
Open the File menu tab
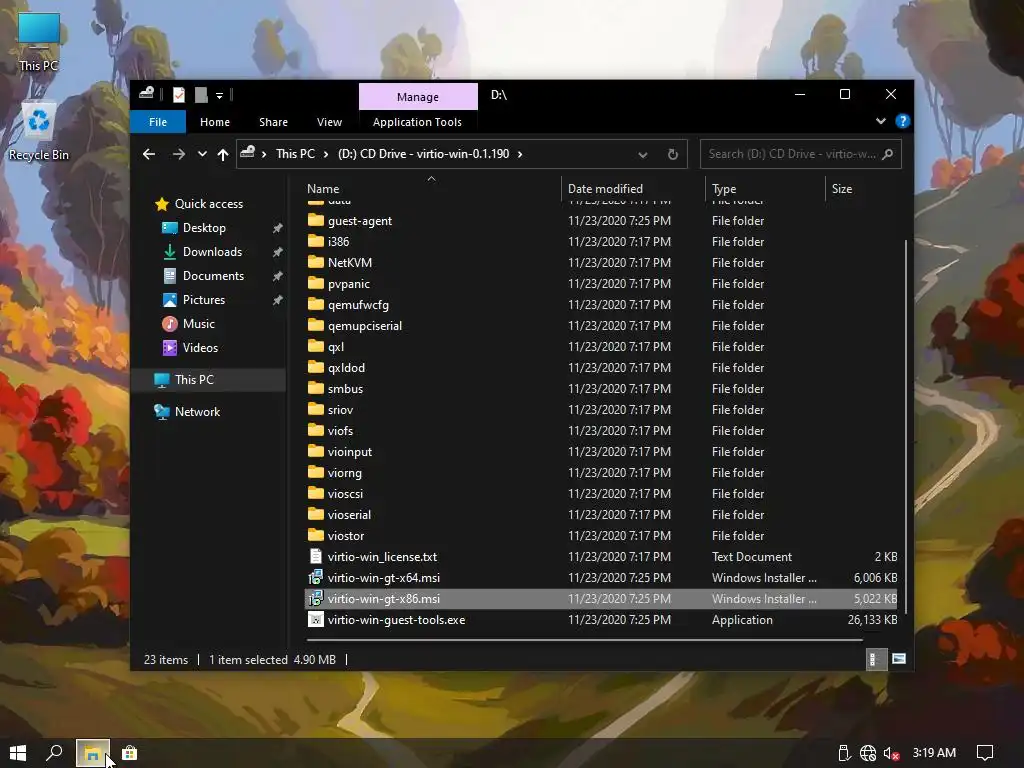coord(158,122)
